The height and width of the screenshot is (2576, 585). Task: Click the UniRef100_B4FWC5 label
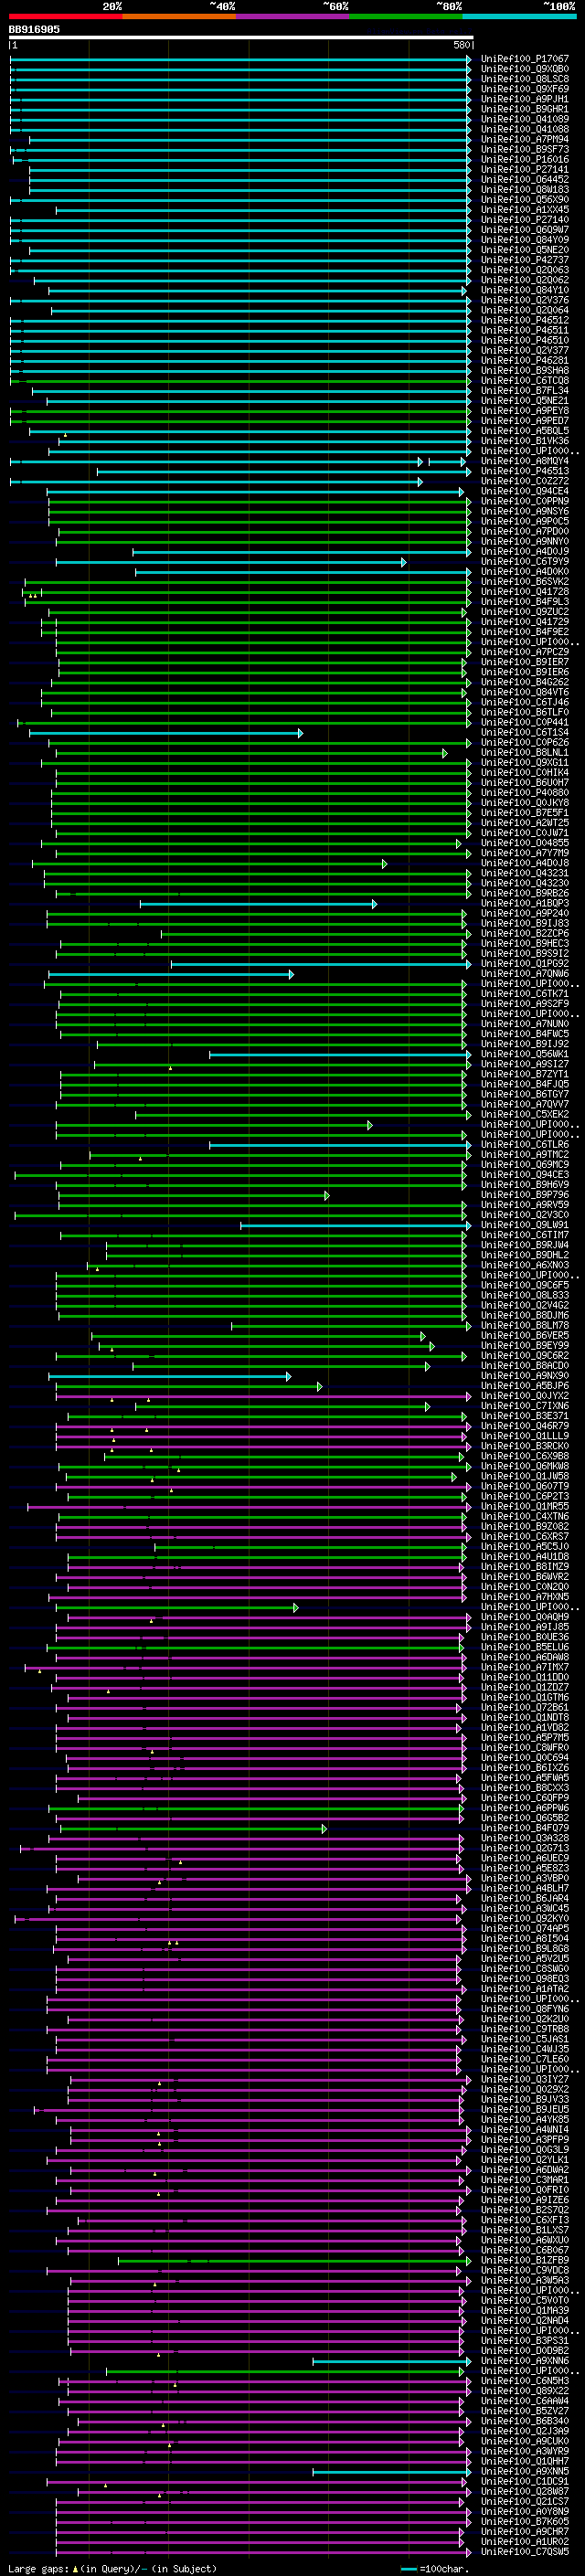[524, 1034]
